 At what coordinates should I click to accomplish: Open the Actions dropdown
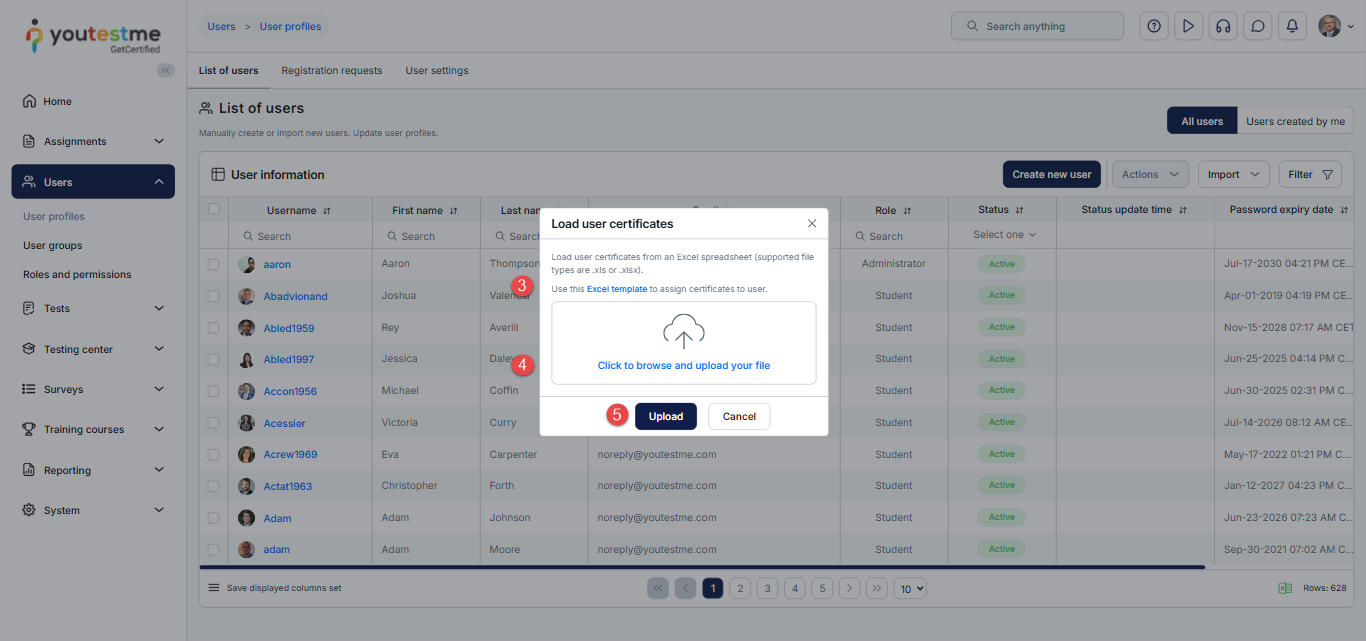click(x=1150, y=174)
